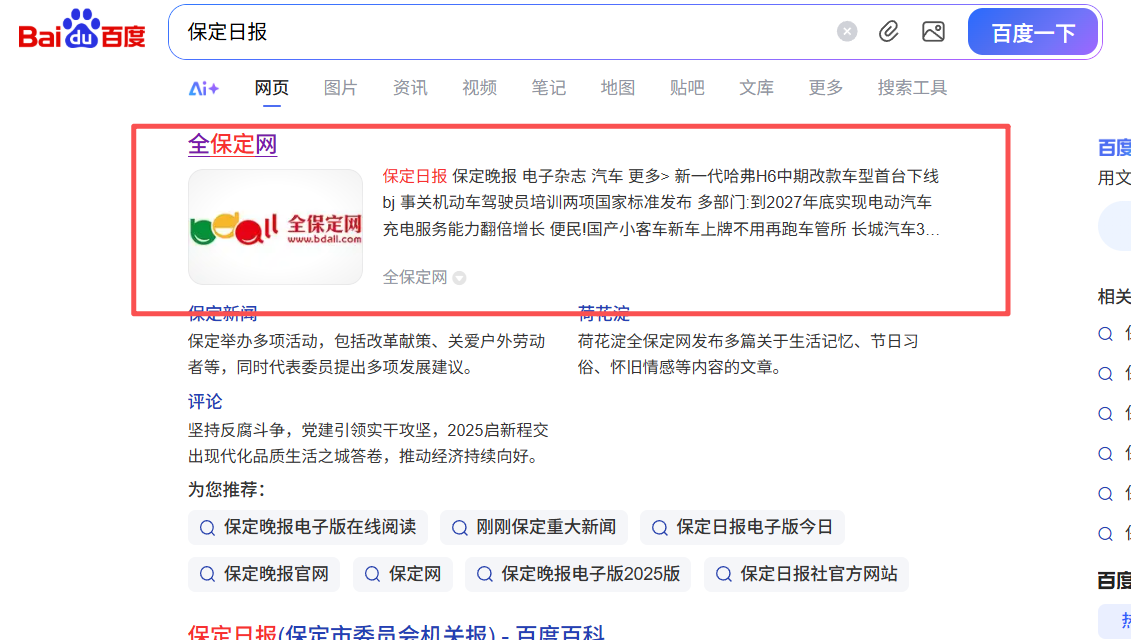Image resolution: width=1131 pixels, height=640 pixels.
Task: Open the 地图 tab
Action: [x=617, y=88]
